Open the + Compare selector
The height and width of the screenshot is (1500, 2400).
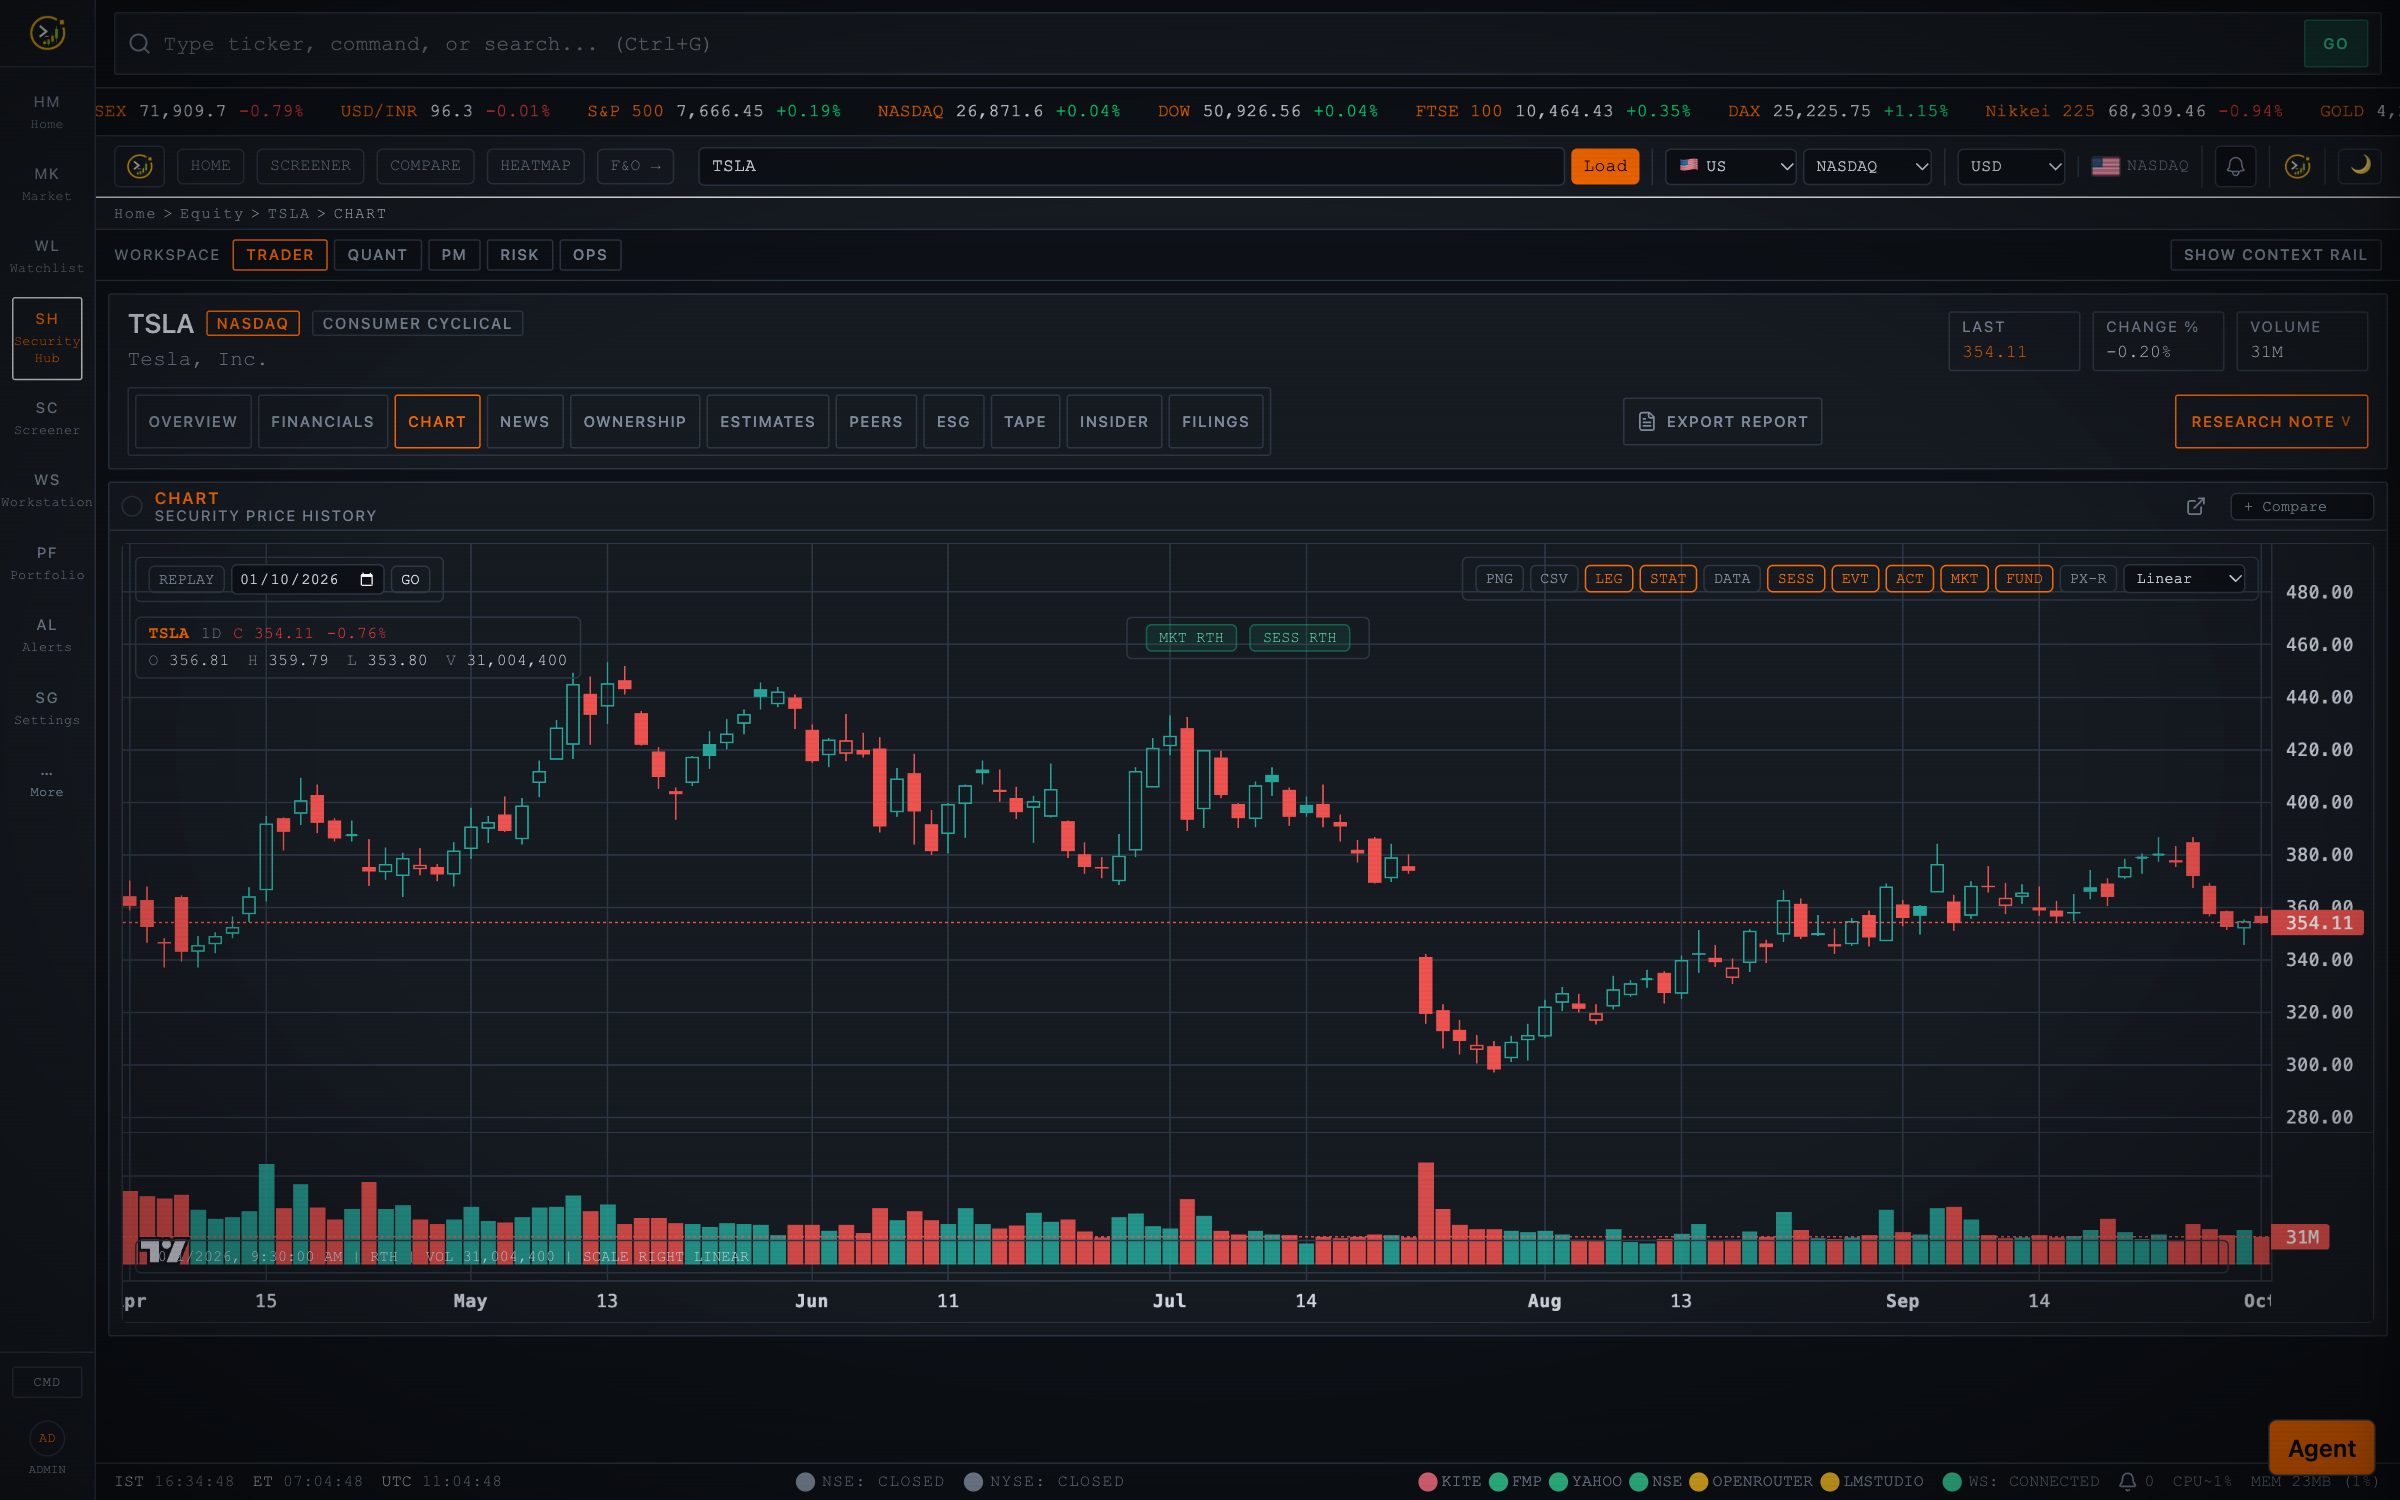[2300, 507]
